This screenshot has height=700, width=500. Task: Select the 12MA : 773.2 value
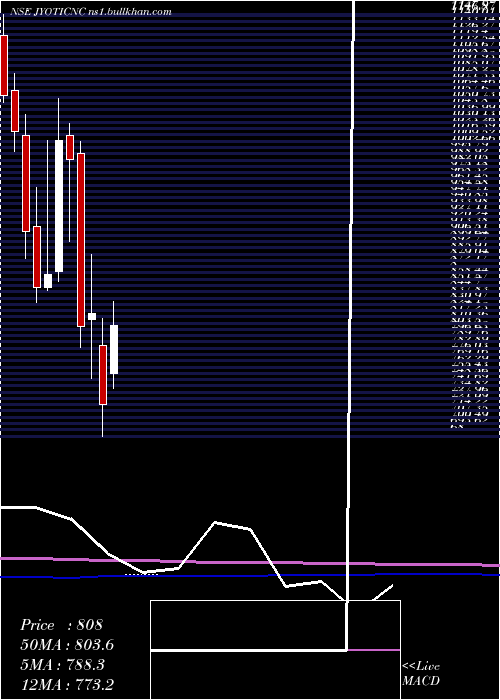coord(69,684)
